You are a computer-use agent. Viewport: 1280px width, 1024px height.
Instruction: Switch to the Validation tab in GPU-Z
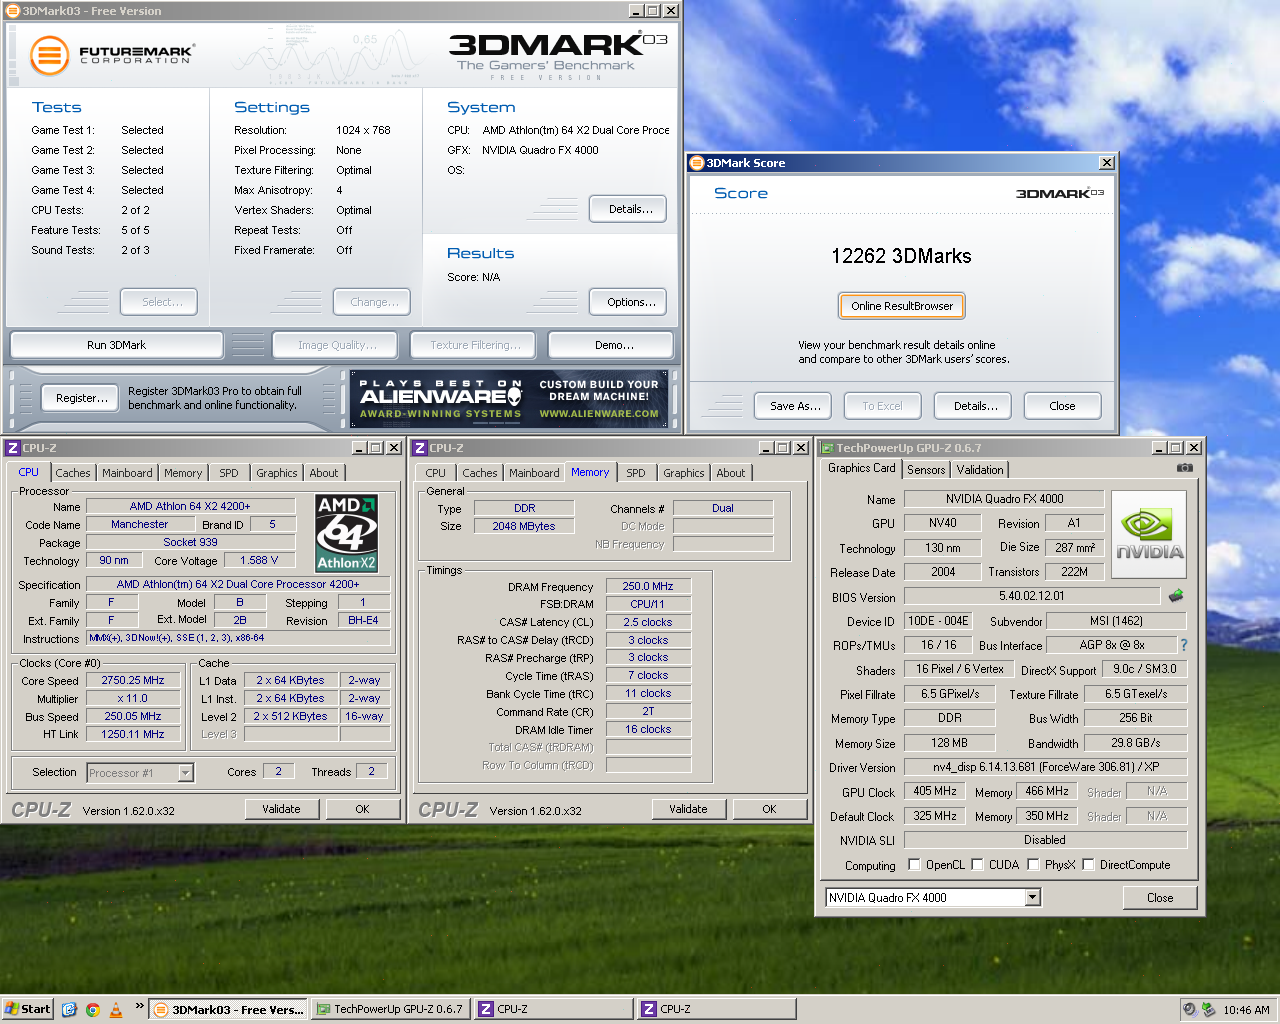point(980,470)
